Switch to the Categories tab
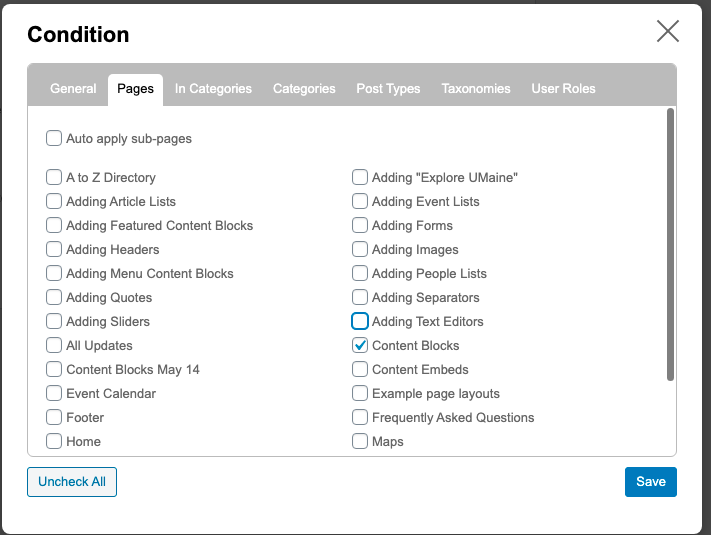The height and width of the screenshot is (535, 711). click(304, 88)
